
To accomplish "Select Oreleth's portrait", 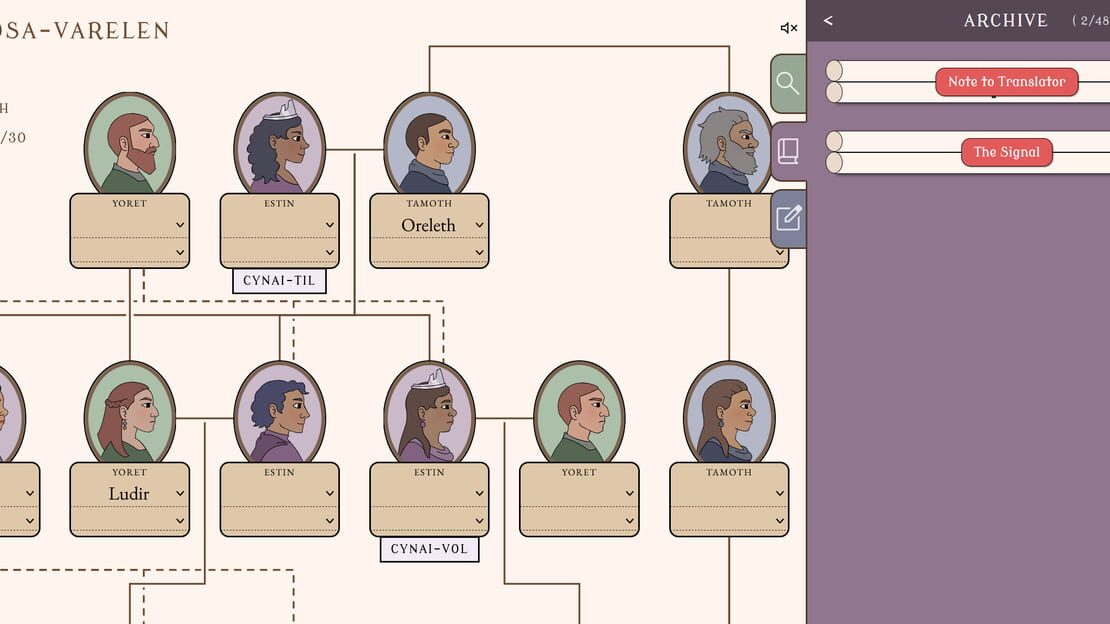I will tap(429, 144).
